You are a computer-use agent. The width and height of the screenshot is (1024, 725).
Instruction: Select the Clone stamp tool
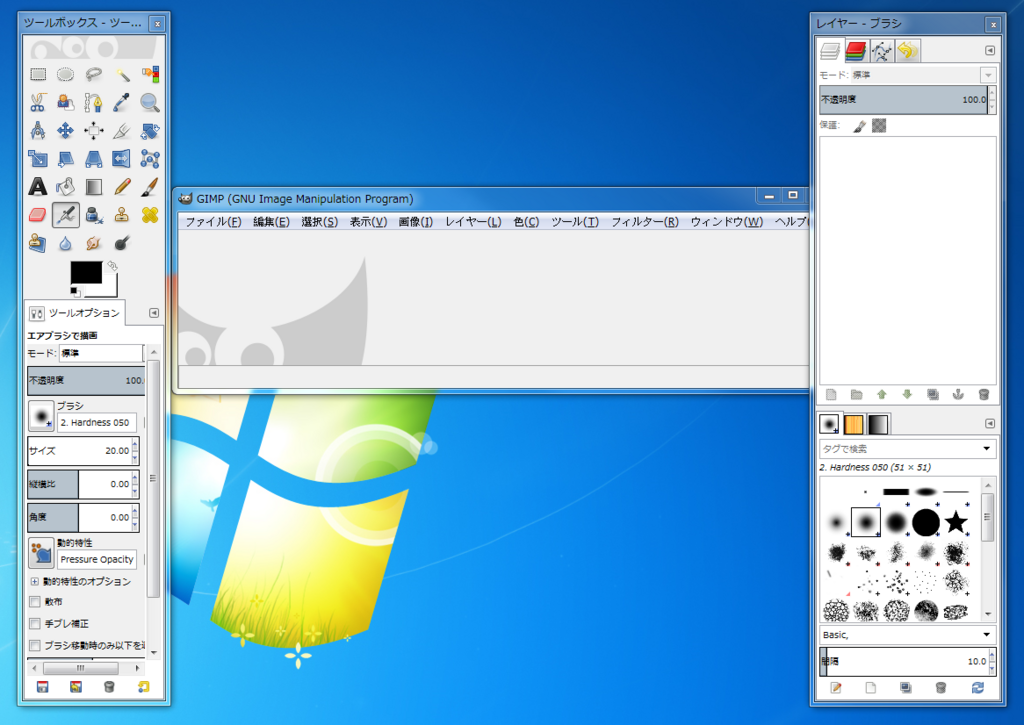[121, 215]
